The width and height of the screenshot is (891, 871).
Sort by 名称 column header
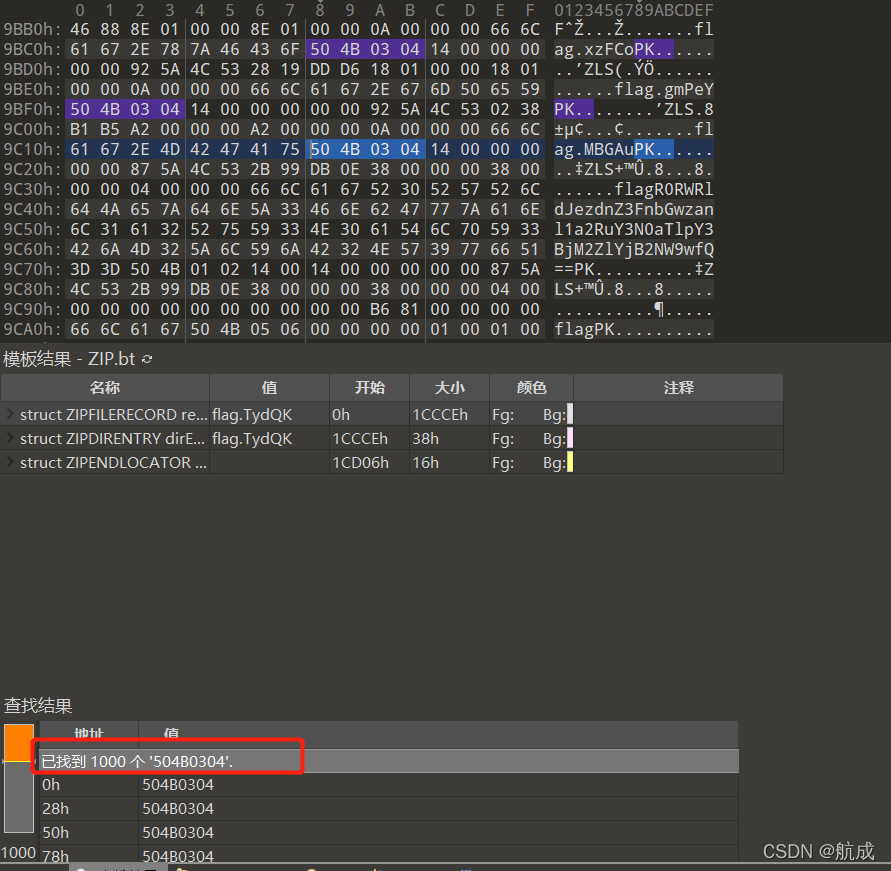point(105,387)
